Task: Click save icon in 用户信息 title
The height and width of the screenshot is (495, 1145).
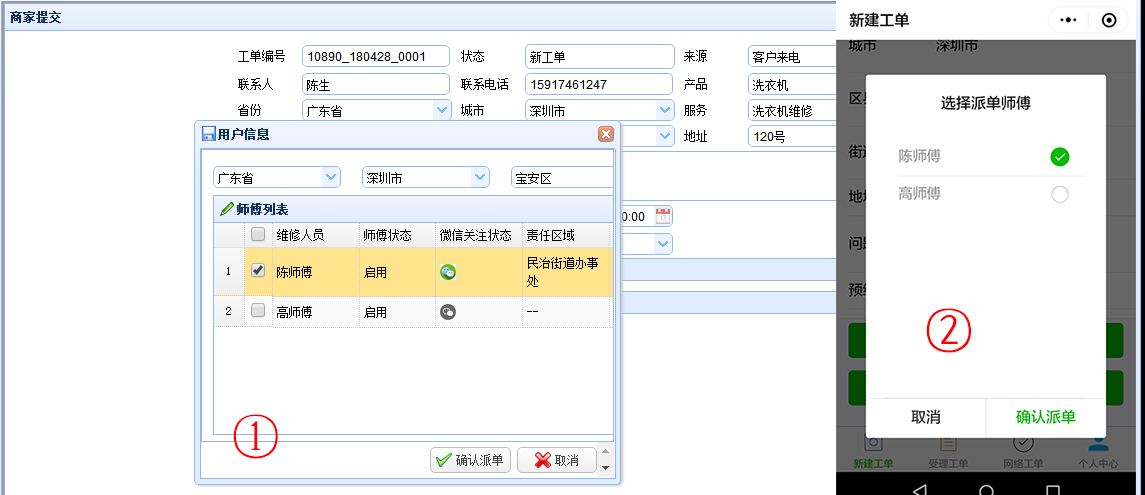Action: point(209,134)
